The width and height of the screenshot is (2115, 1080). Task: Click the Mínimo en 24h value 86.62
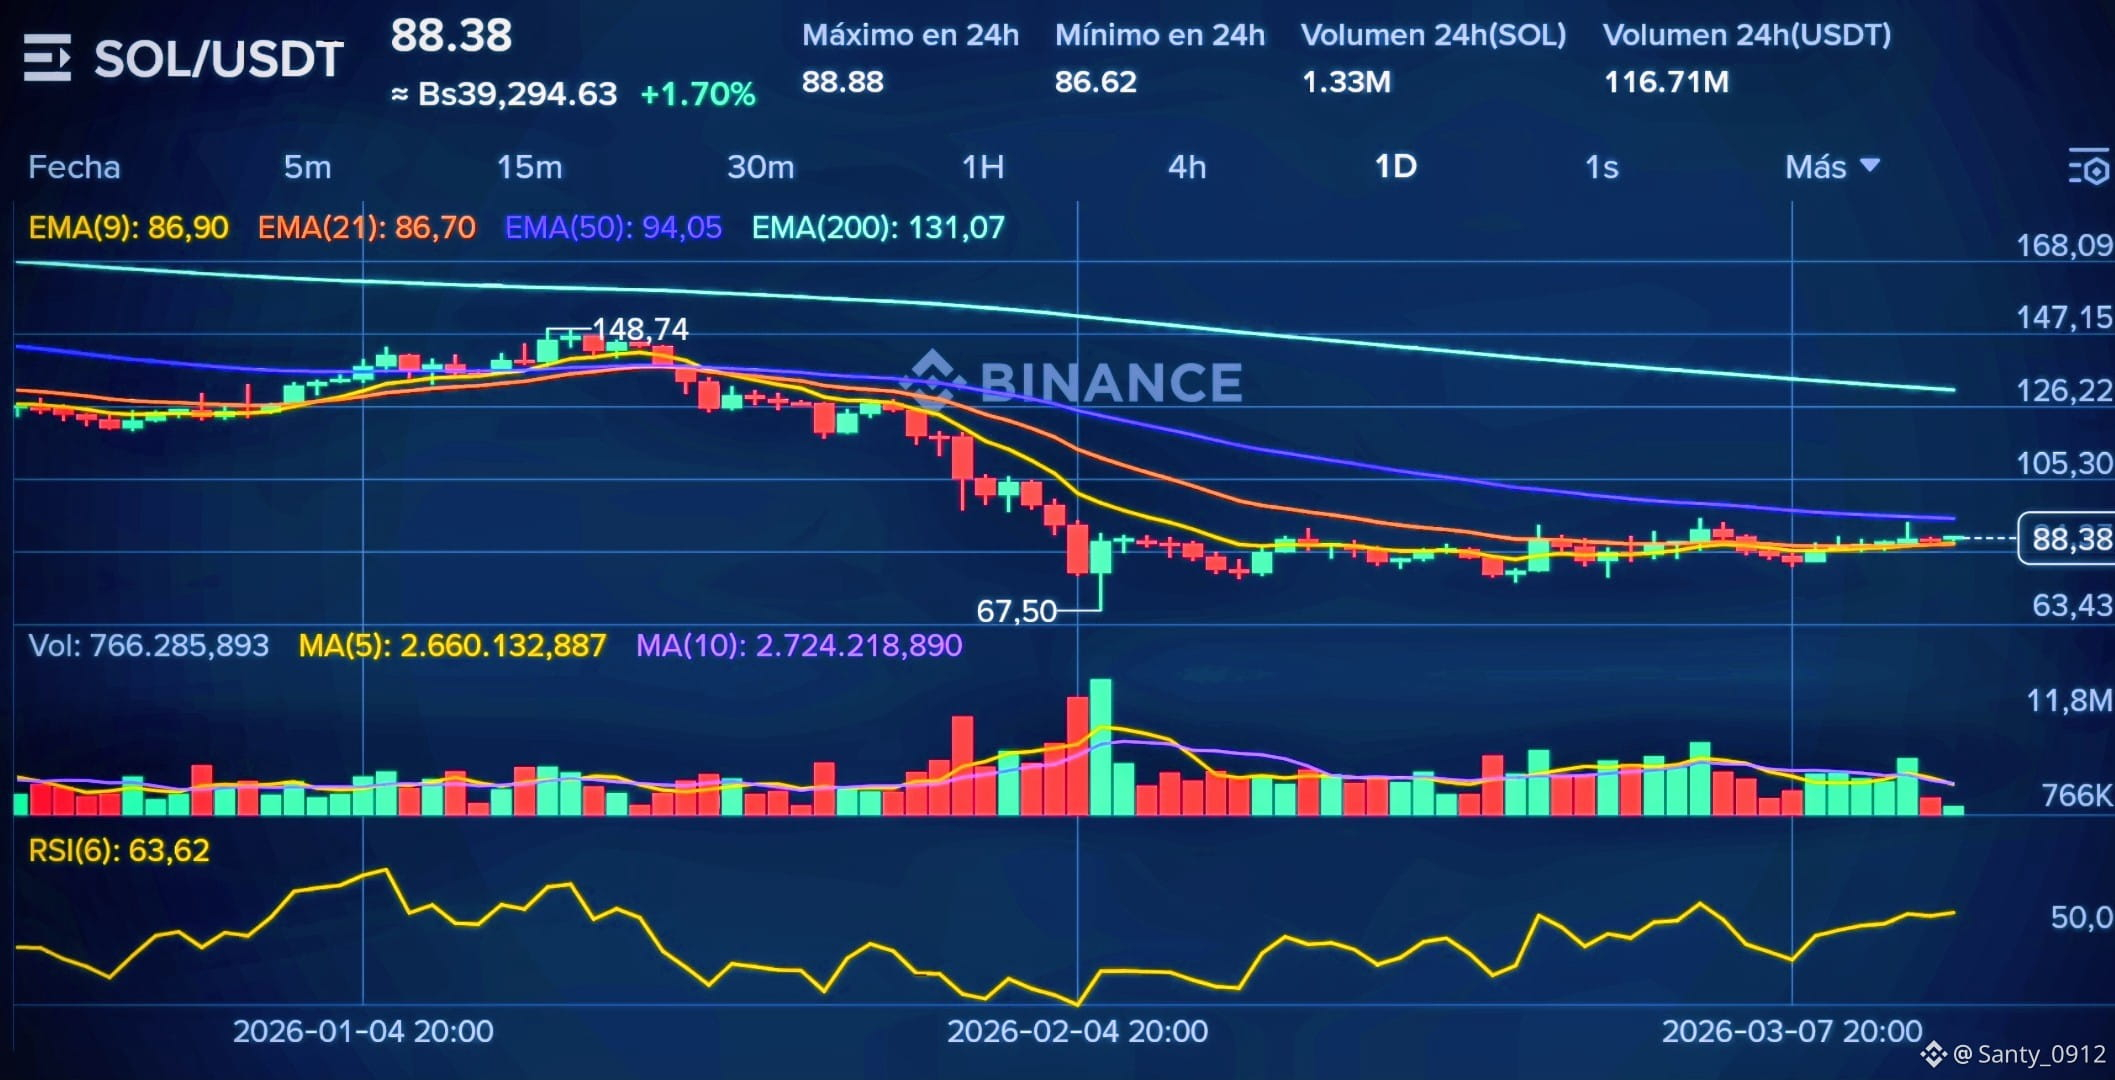click(x=1096, y=82)
